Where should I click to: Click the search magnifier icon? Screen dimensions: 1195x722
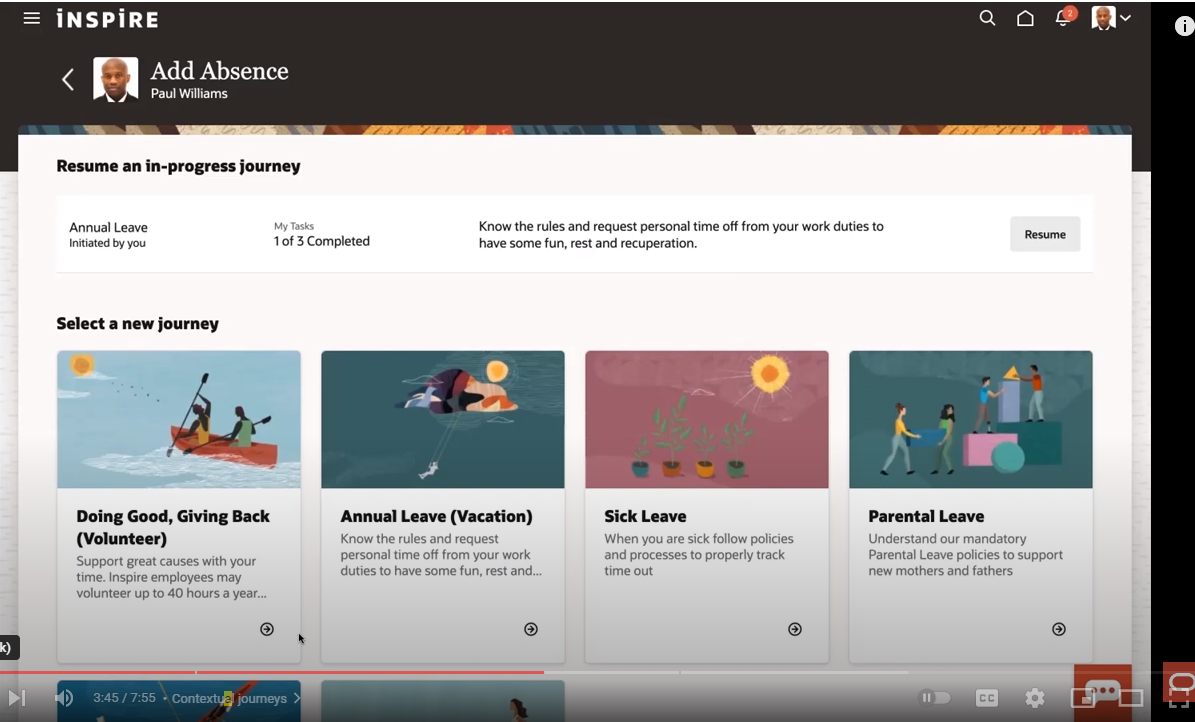(987, 18)
